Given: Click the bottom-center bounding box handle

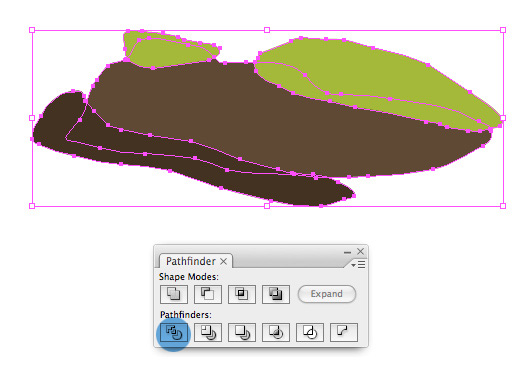Looking at the screenshot, I should tap(267, 206).
